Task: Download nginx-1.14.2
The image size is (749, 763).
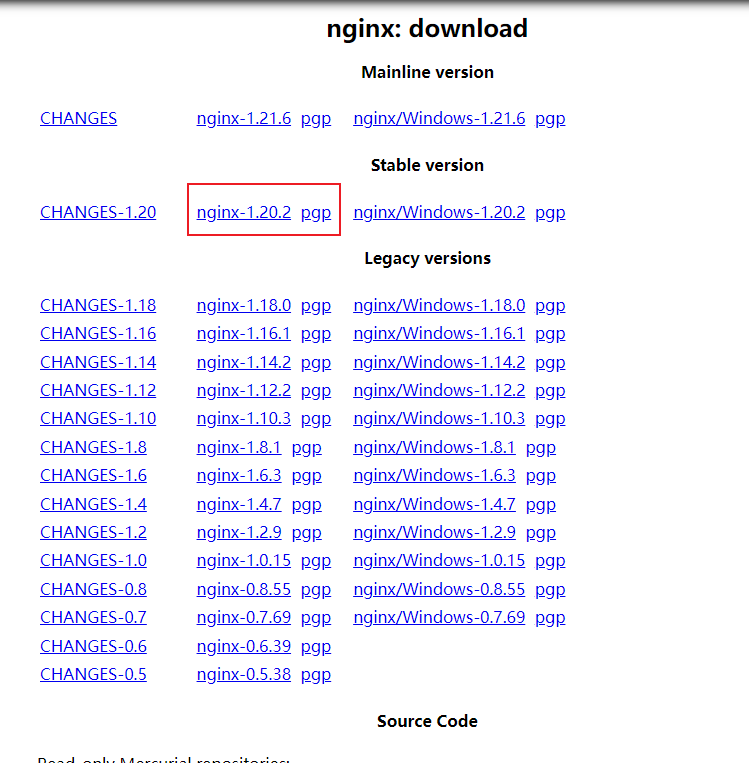Action: 243,362
